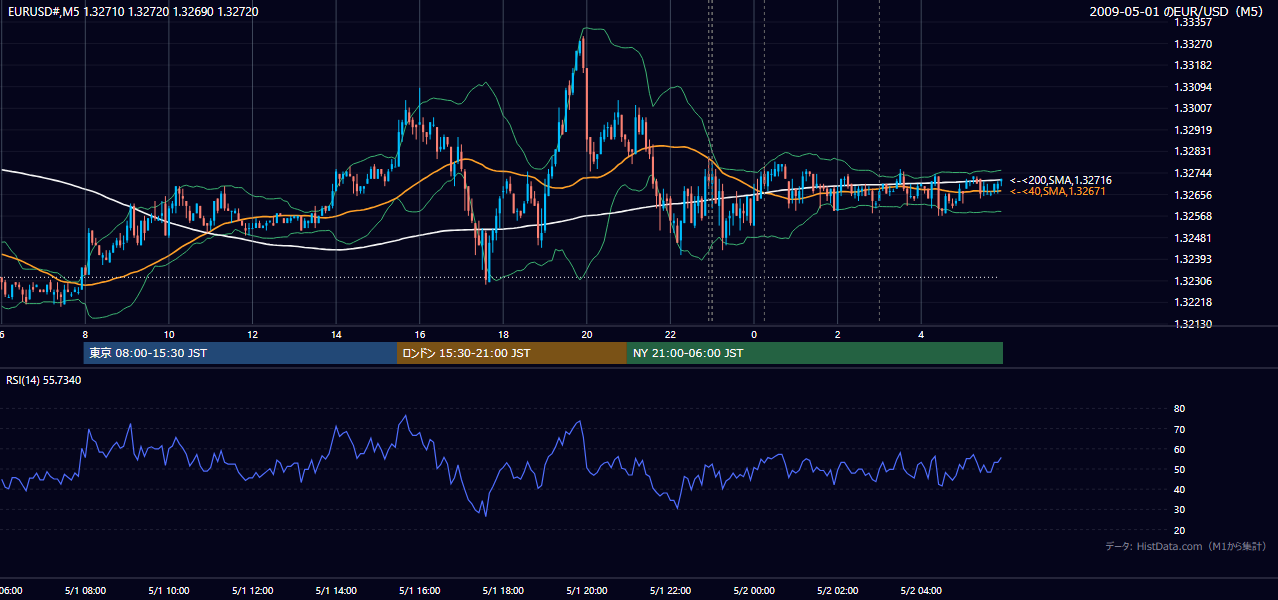Click the 5/1 10:00 time axis label
The image size is (1278, 600).
(168, 591)
